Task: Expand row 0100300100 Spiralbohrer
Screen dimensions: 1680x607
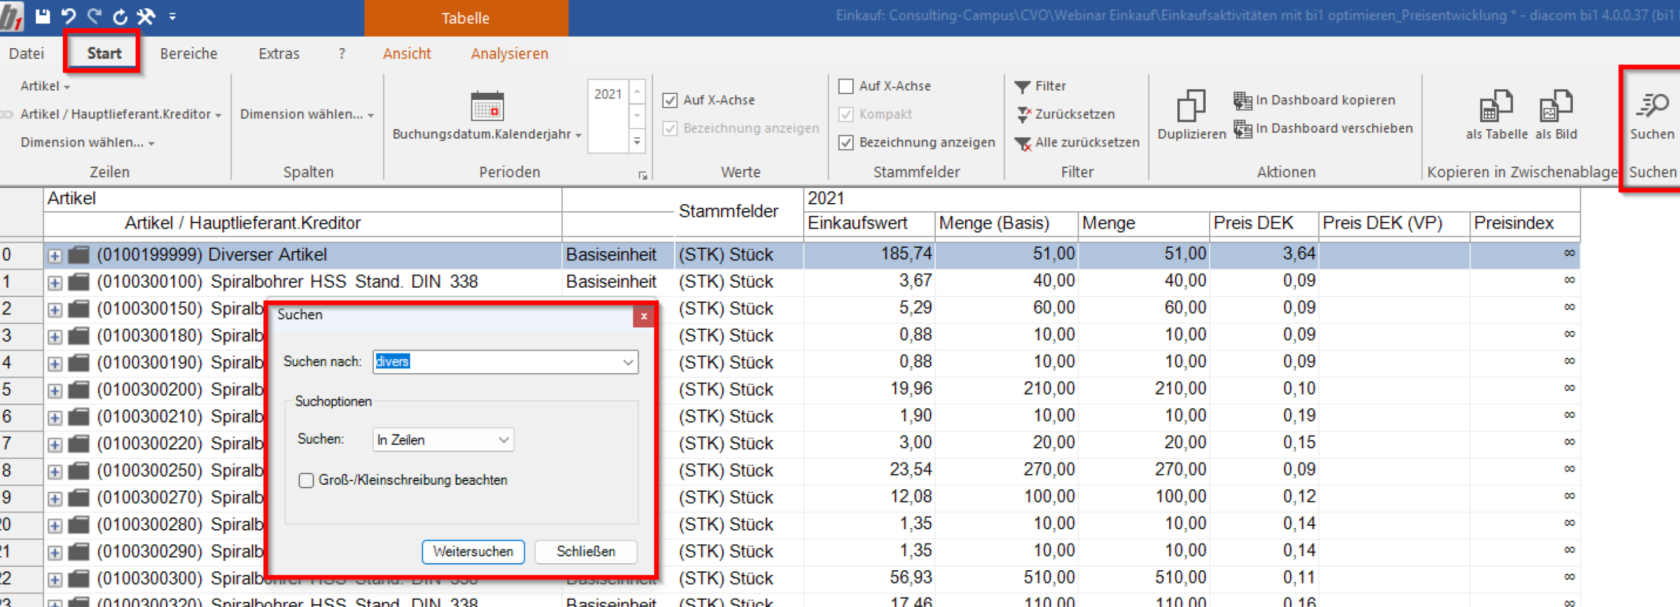Action: [x=54, y=283]
